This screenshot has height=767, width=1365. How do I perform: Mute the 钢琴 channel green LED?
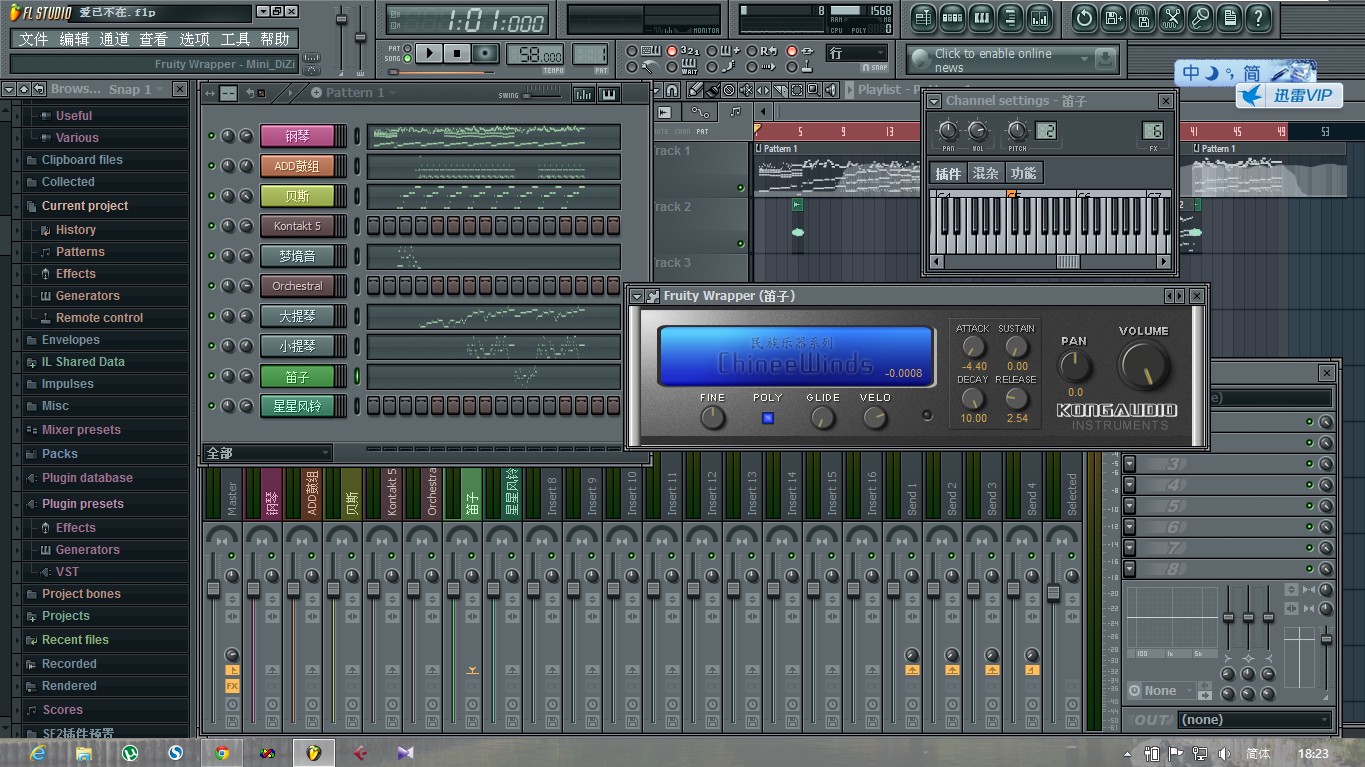(x=211, y=136)
